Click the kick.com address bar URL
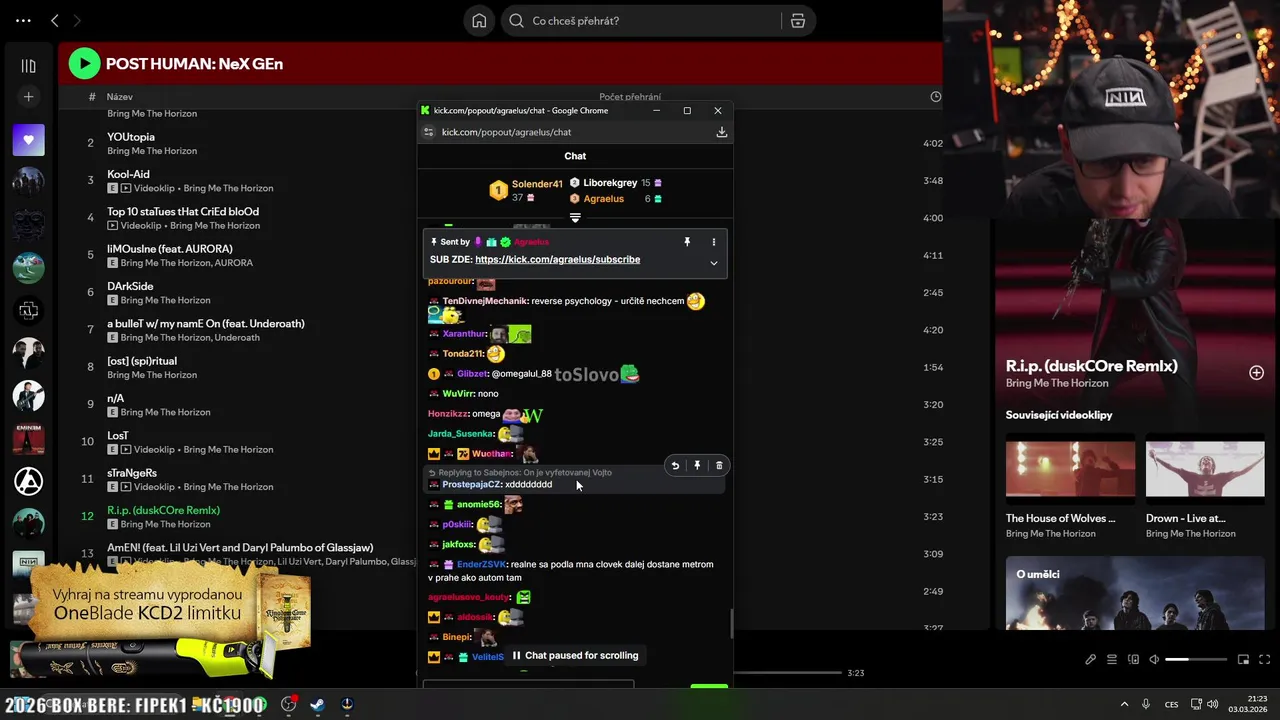Screen dimensions: 1280x720 506,132
